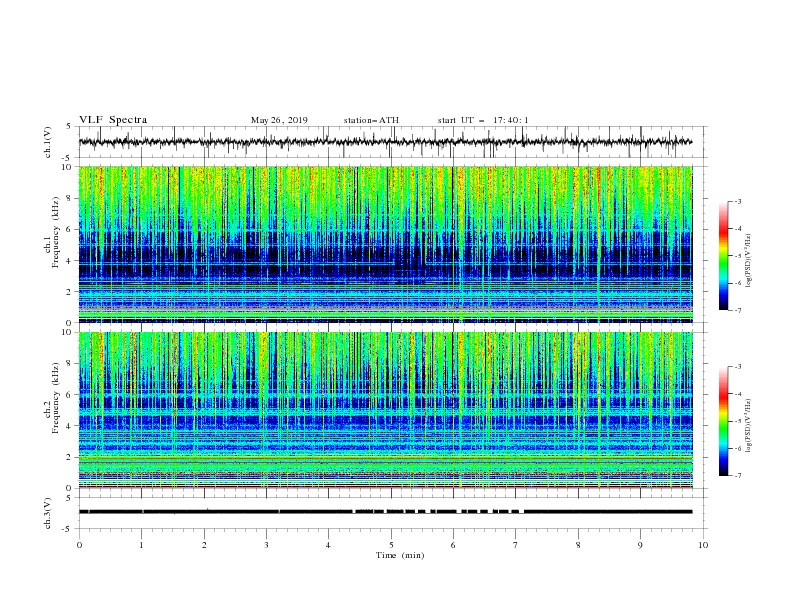Click the "Time (min)" axis label

pos(400,555)
